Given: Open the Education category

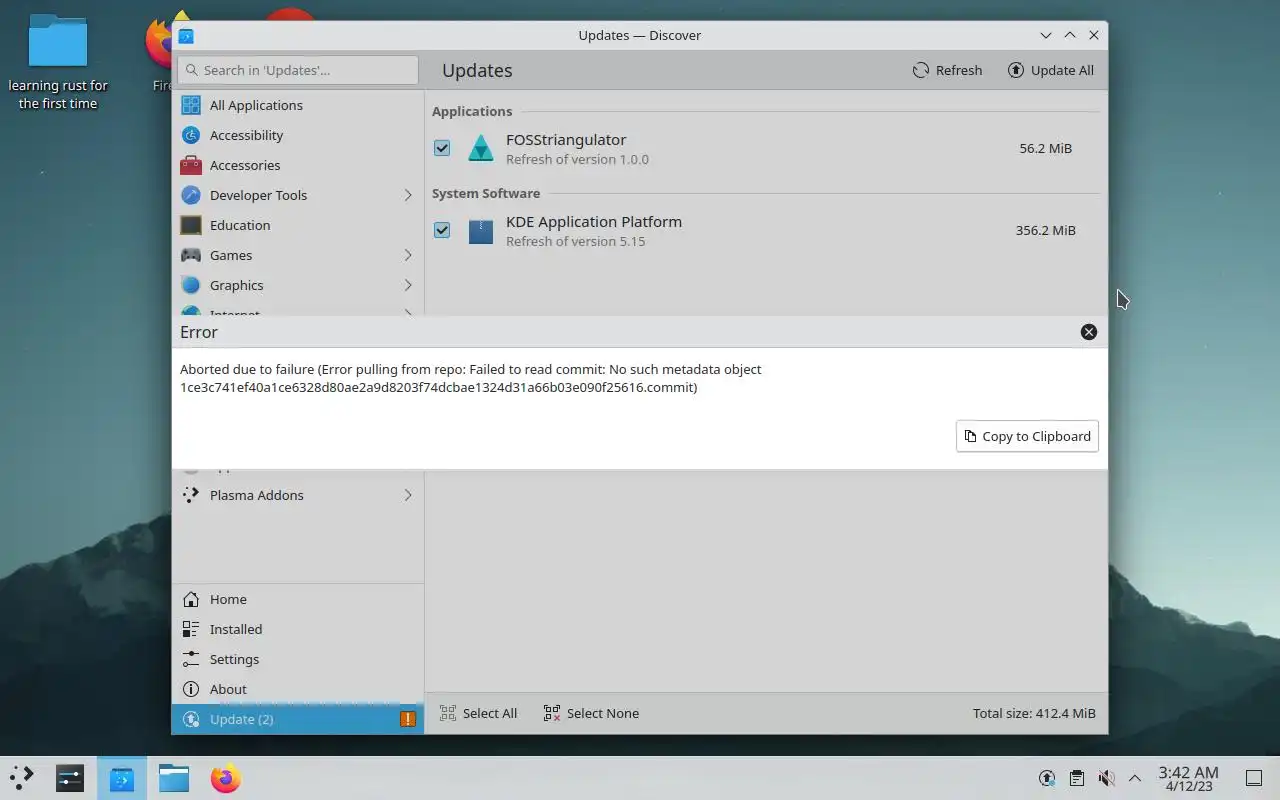Looking at the screenshot, I should [298, 225].
